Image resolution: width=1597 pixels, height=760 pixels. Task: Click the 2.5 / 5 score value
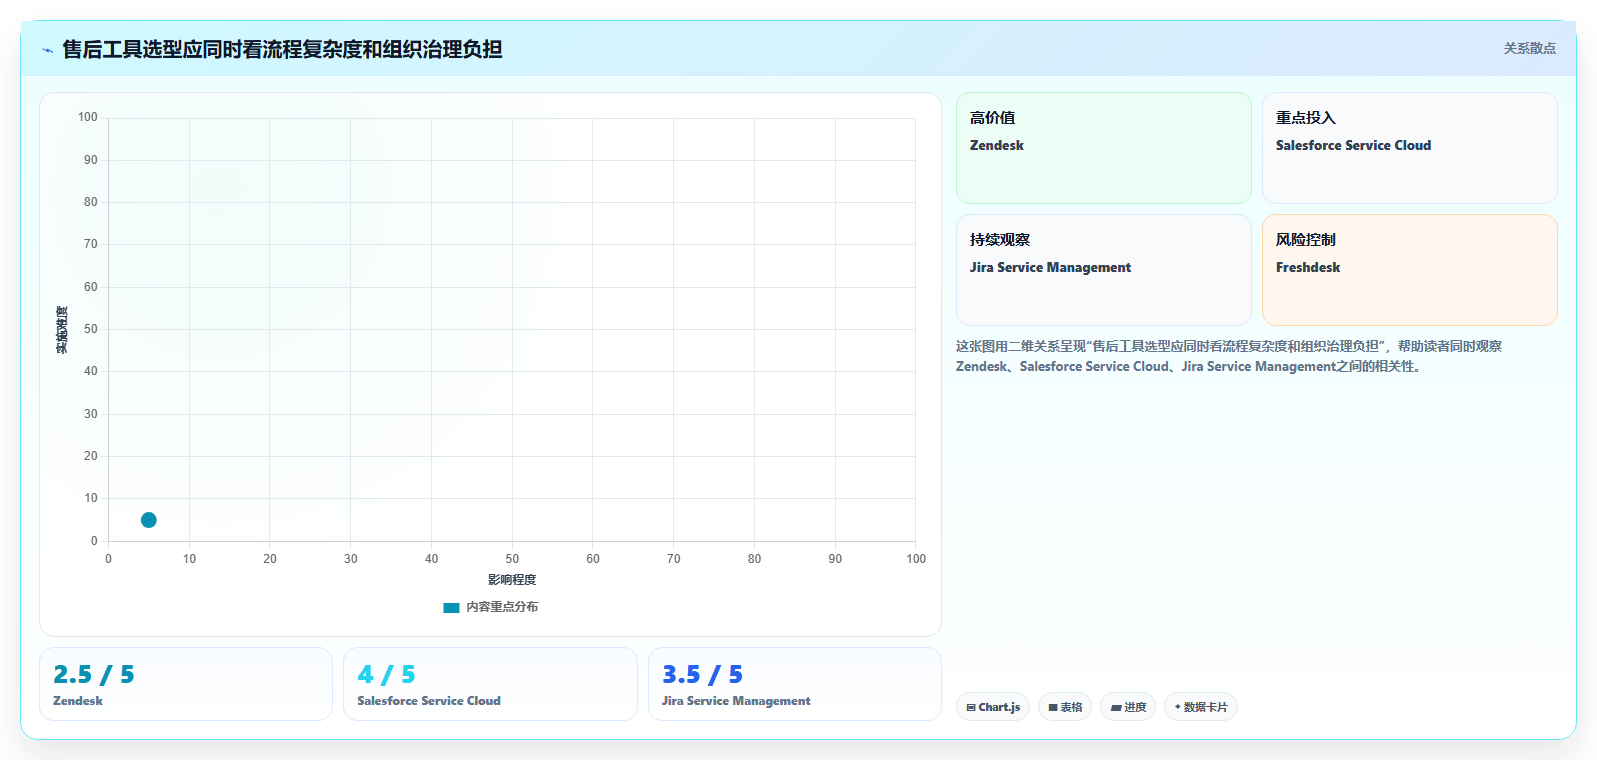pyautogui.click(x=94, y=675)
